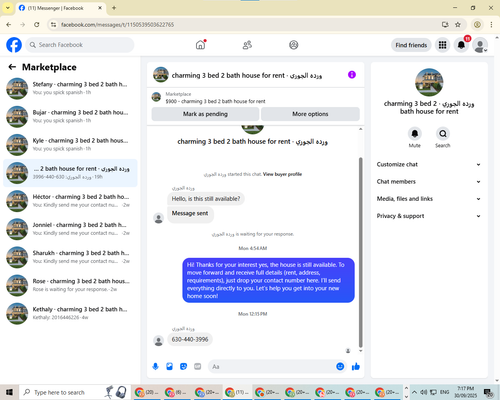This screenshot has width=500, height=400.
Task: Click Mark as pending button
Action: [x=205, y=114]
